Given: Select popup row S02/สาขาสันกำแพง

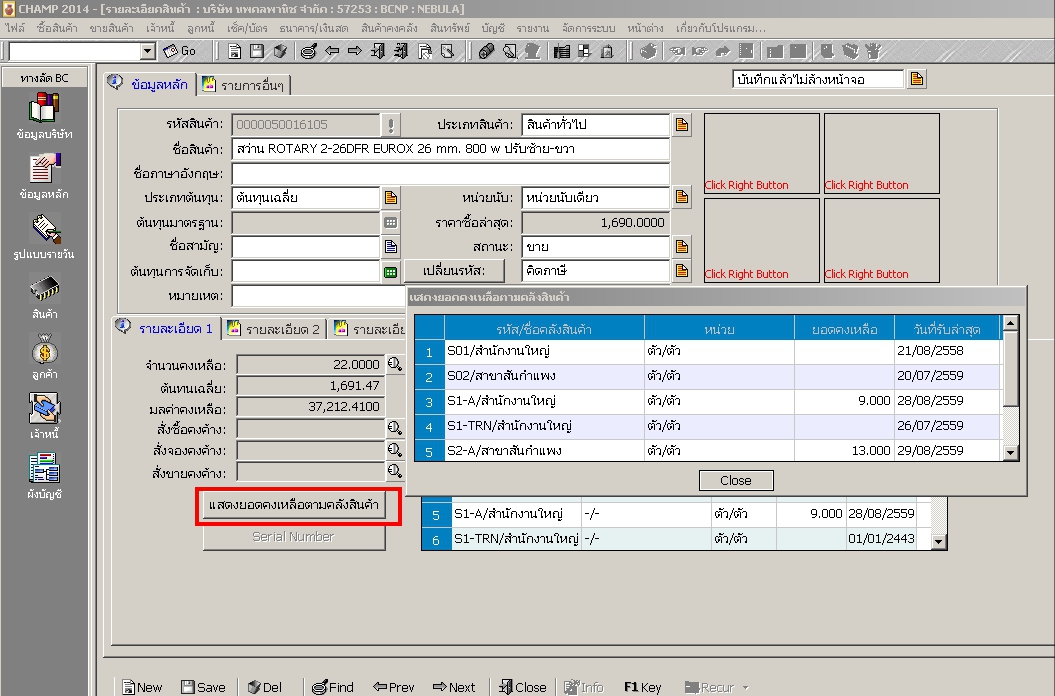Looking at the screenshot, I should pyautogui.click(x=708, y=376).
